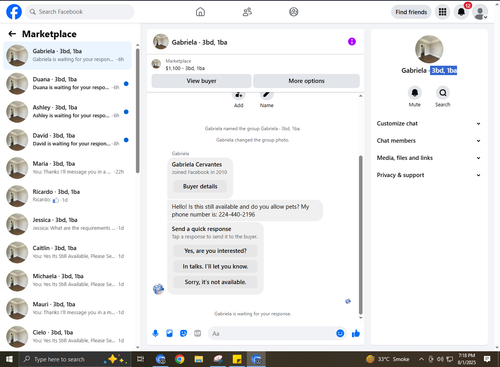This screenshot has height=367, width=500.
Task: Open the Menu grid icon
Action: (x=442, y=12)
